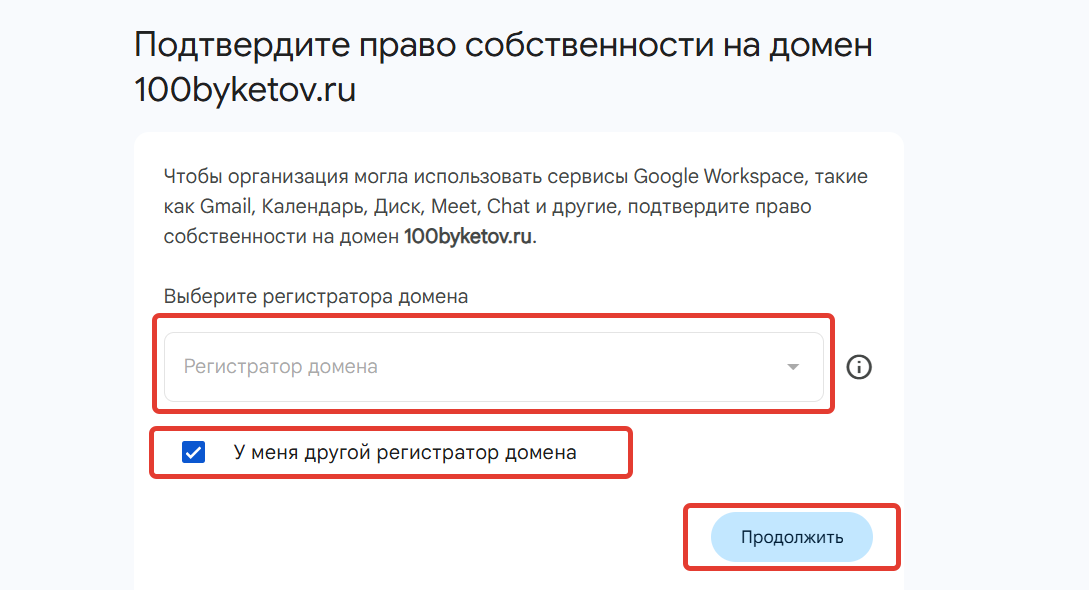Click the Выберите регистратора домена label
The height and width of the screenshot is (590, 1089).
(x=316, y=296)
